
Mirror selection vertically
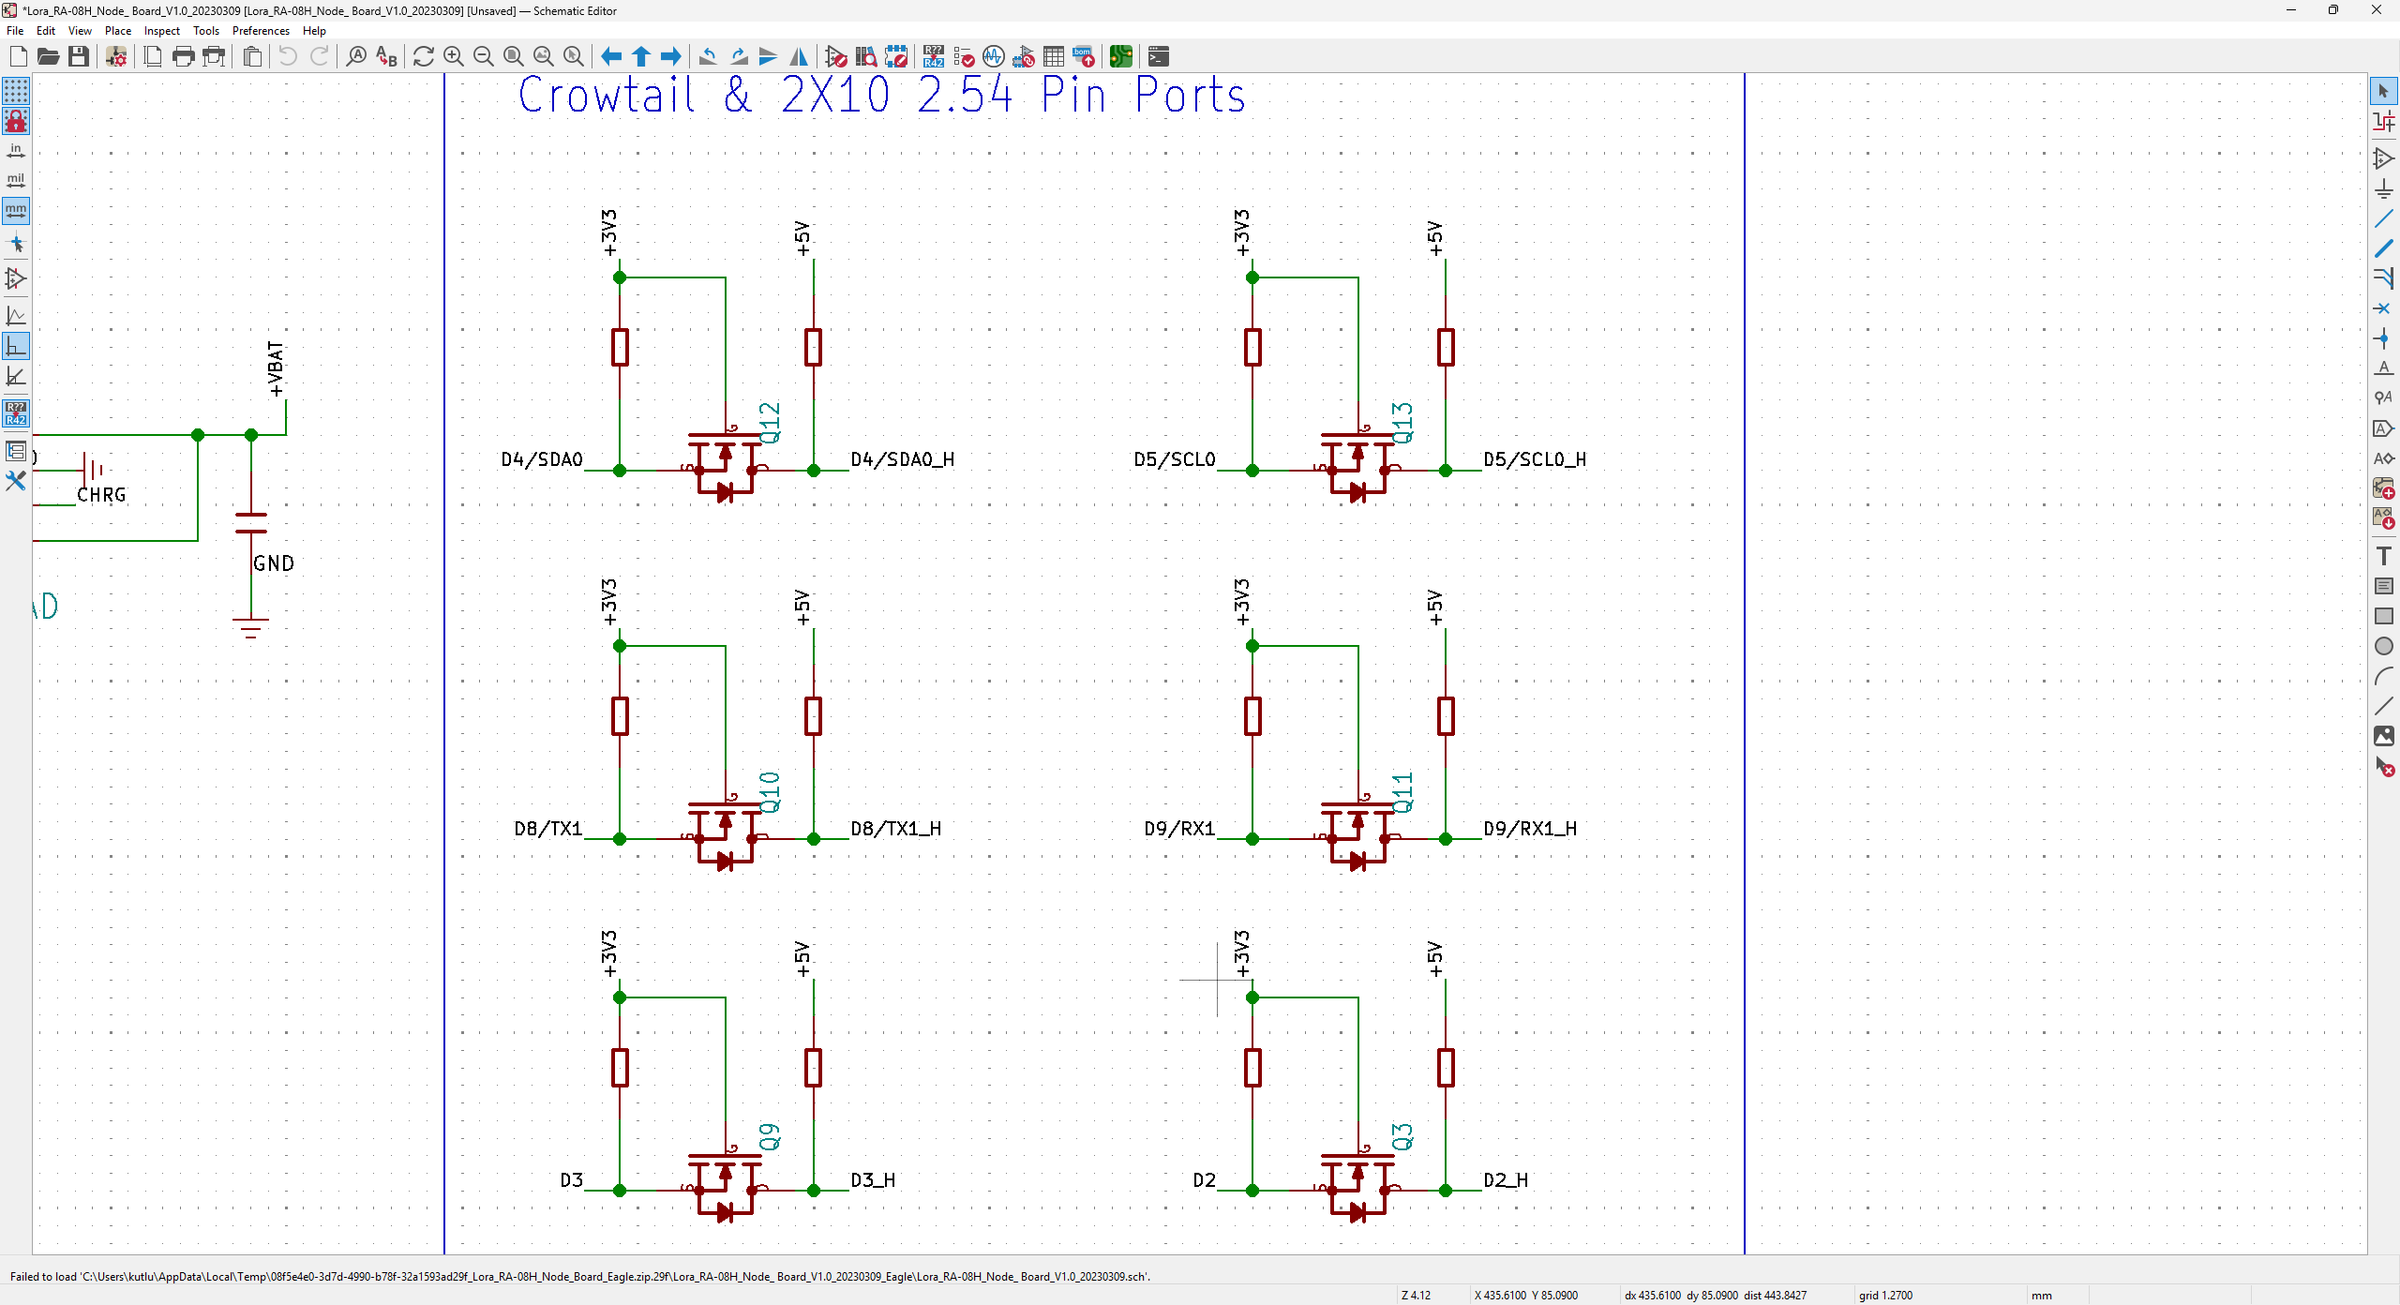tap(768, 57)
